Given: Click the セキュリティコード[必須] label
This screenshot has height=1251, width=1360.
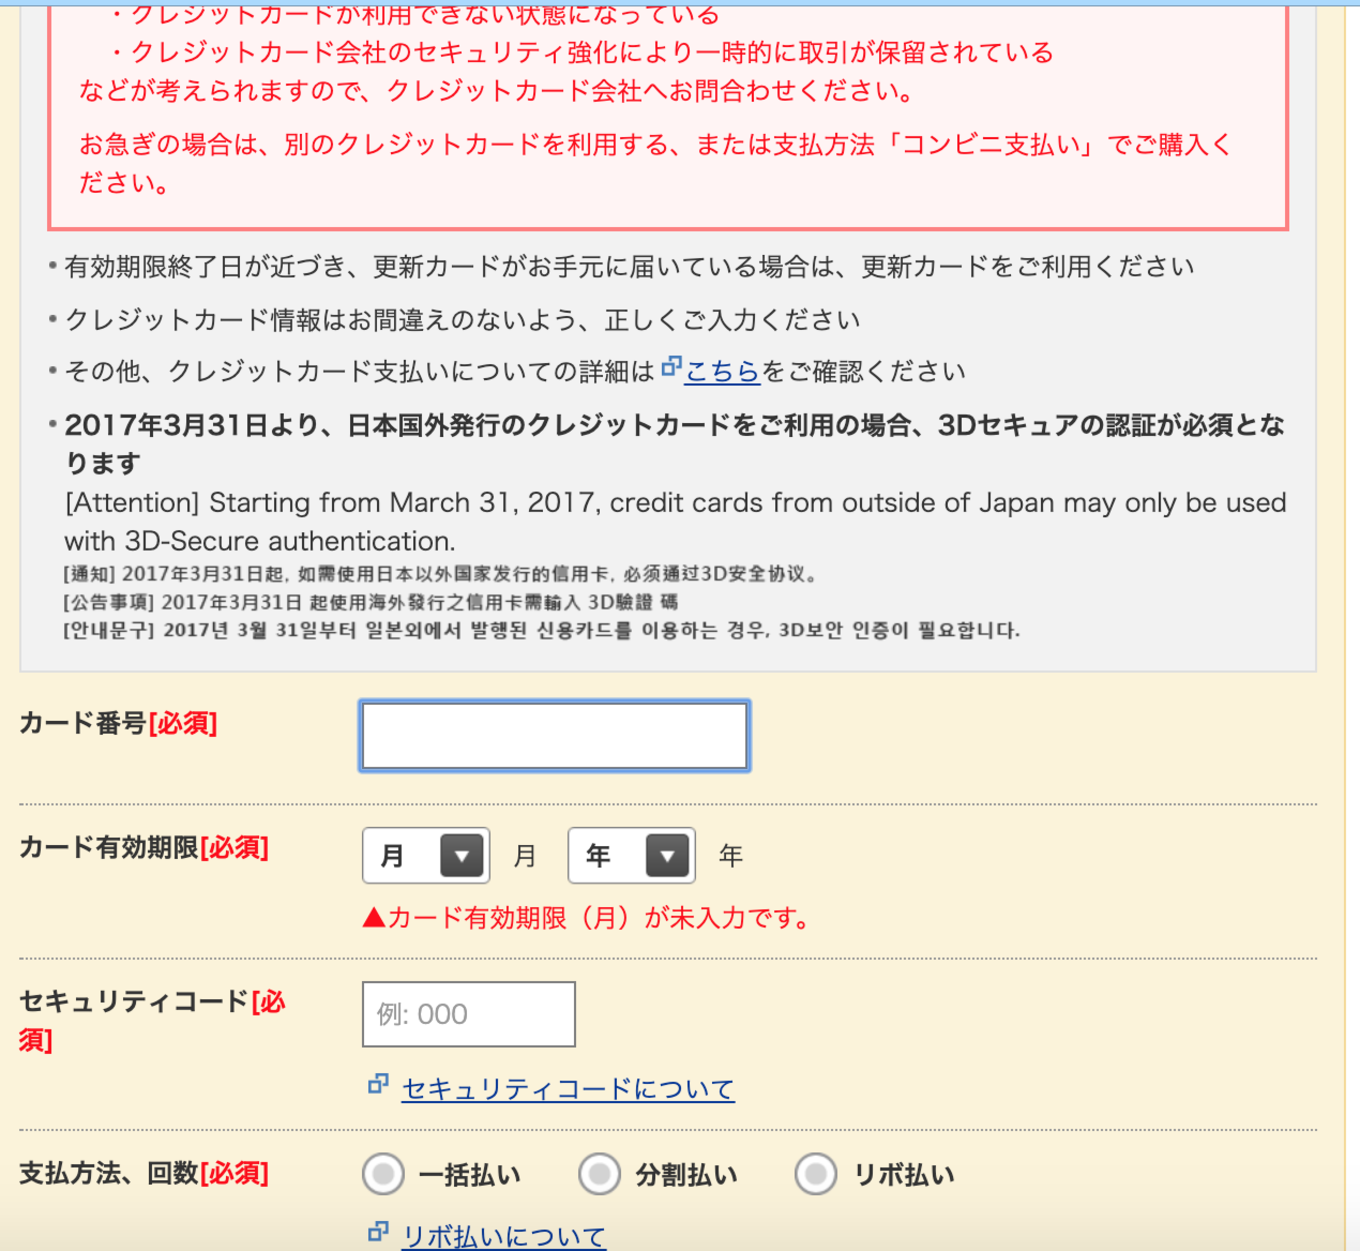Looking at the screenshot, I should point(152,1020).
